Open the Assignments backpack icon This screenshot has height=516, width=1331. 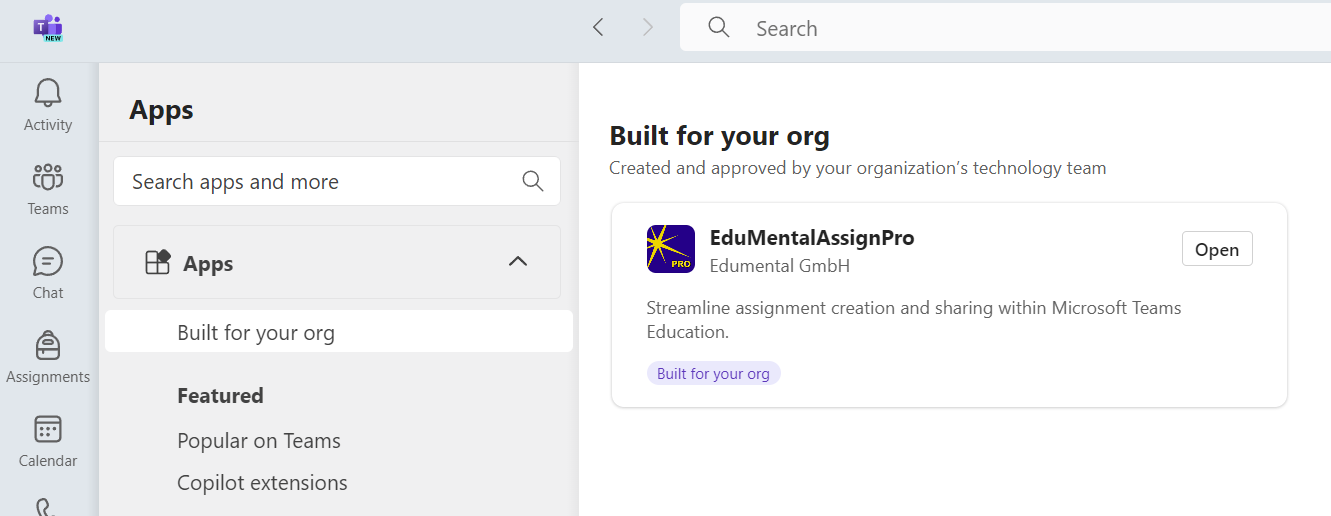[x=48, y=346]
